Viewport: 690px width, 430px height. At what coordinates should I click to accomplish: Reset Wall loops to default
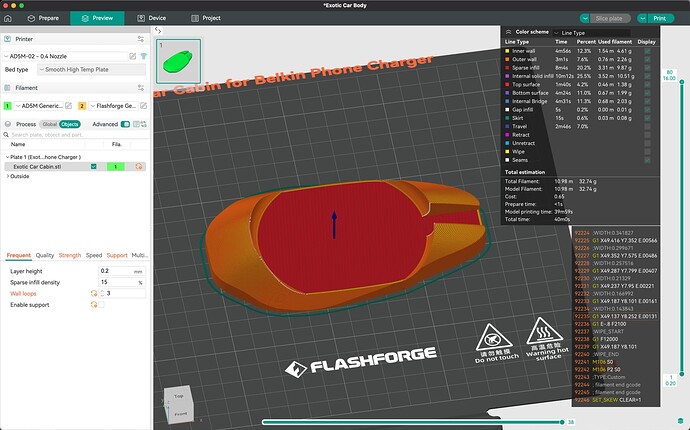tap(94, 294)
